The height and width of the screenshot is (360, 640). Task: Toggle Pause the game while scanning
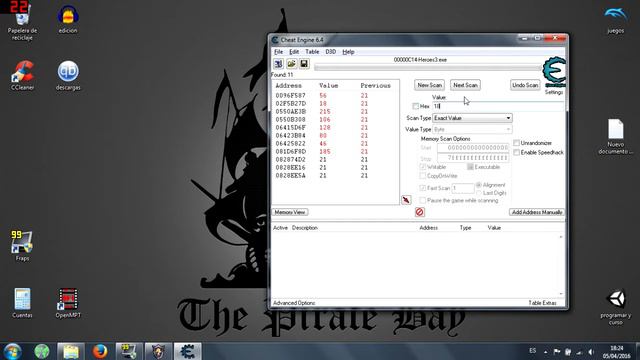[x=422, y=200]
